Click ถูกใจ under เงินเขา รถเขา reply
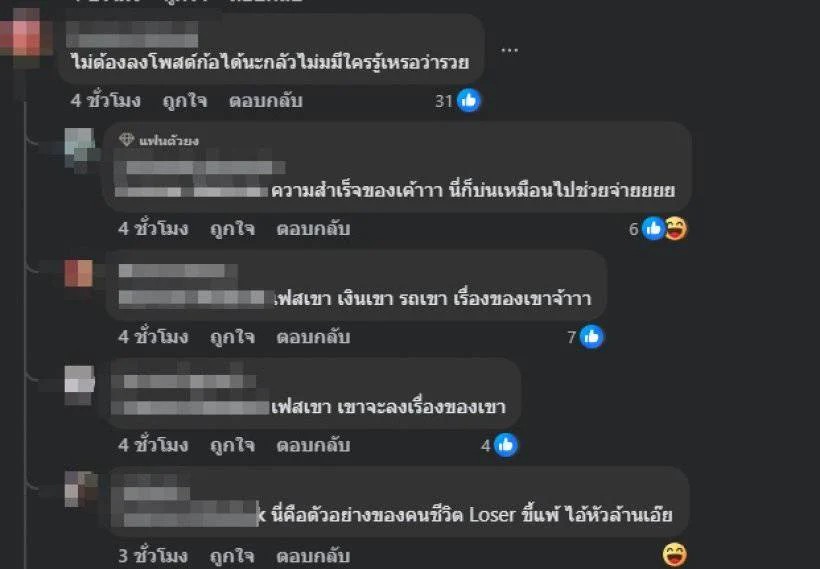 tap(232, 337)
